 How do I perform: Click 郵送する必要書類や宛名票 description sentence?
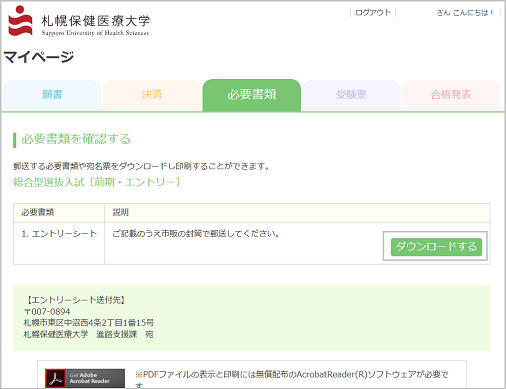[x=142, y=166]
